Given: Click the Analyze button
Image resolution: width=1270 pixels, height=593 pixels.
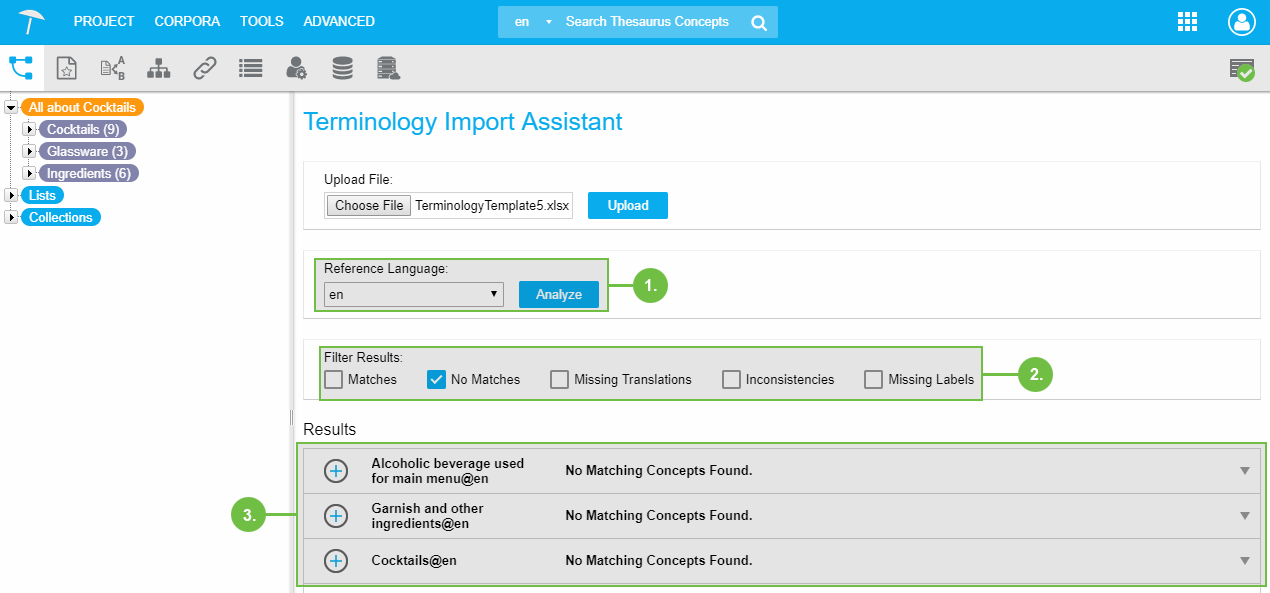Looking at the screenshot, I should [x=558, y=294].
